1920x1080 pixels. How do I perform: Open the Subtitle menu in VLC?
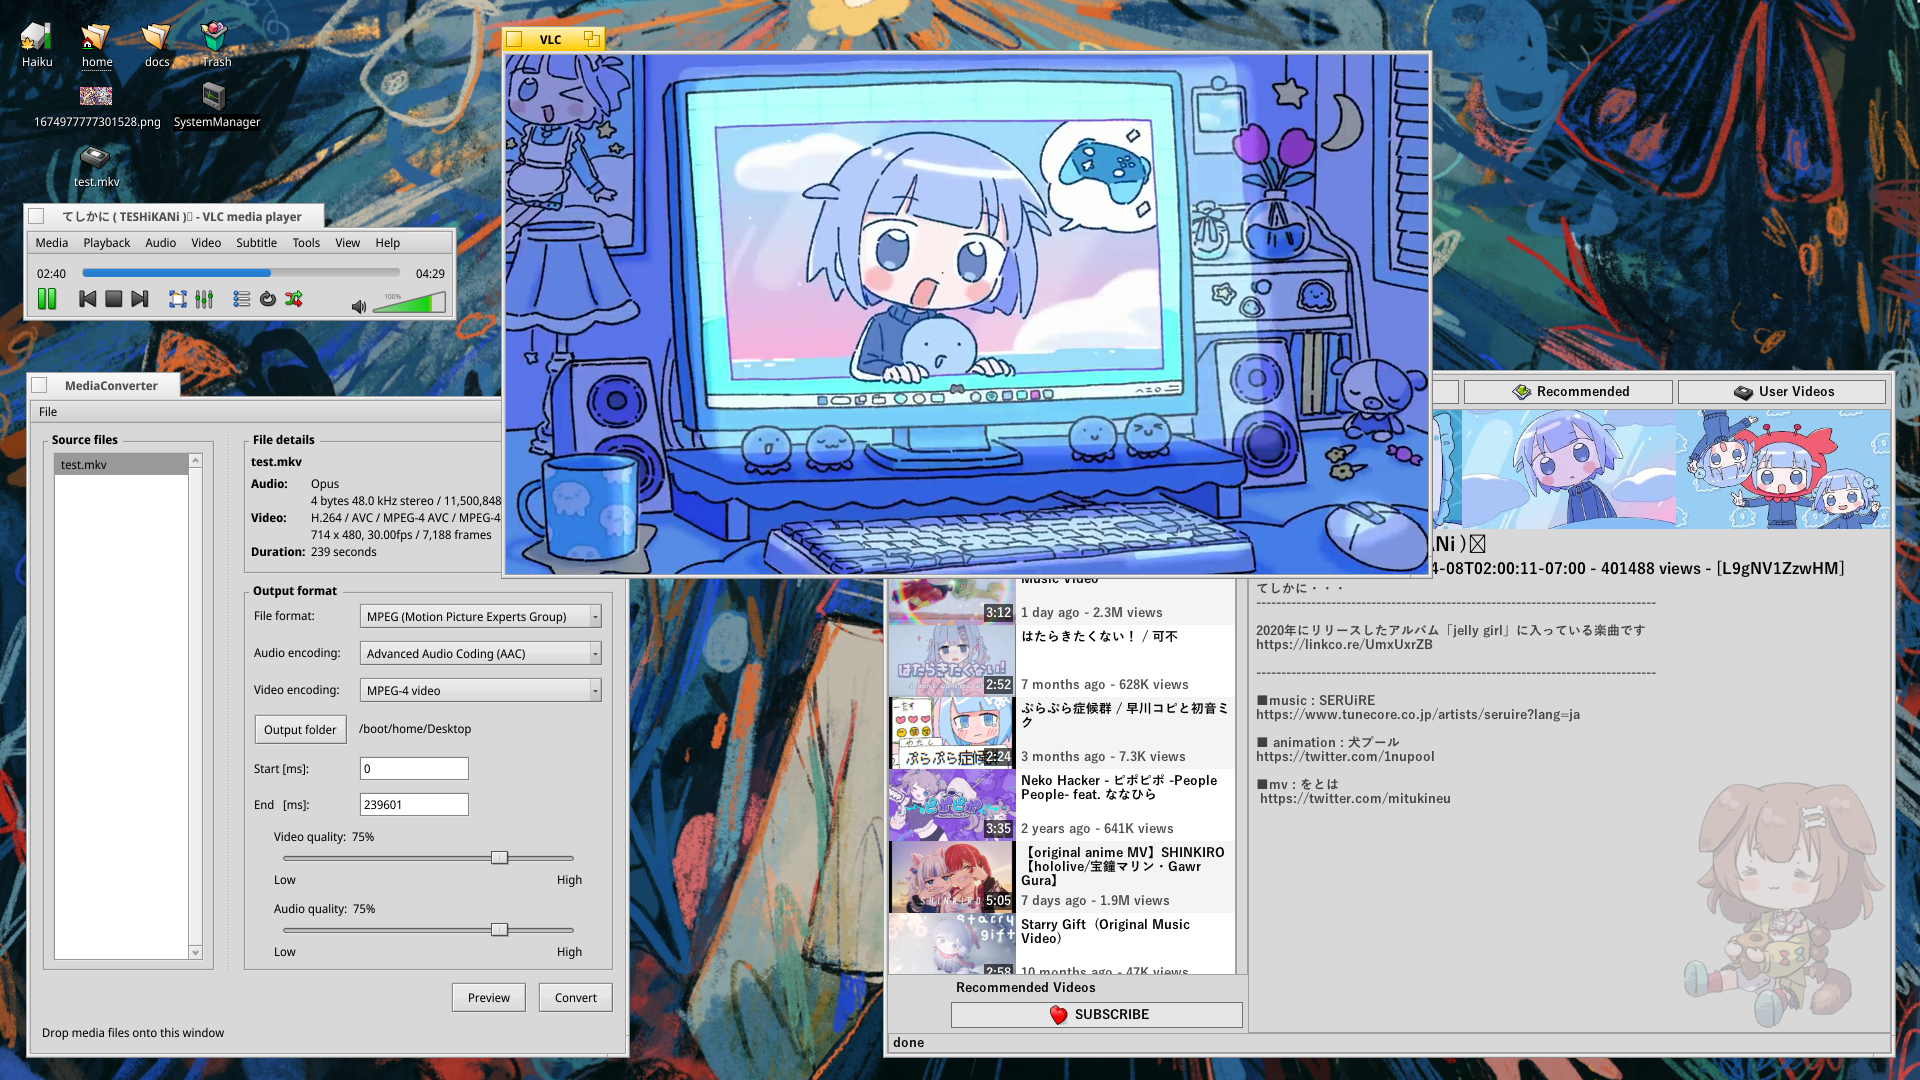coord(256,243)
